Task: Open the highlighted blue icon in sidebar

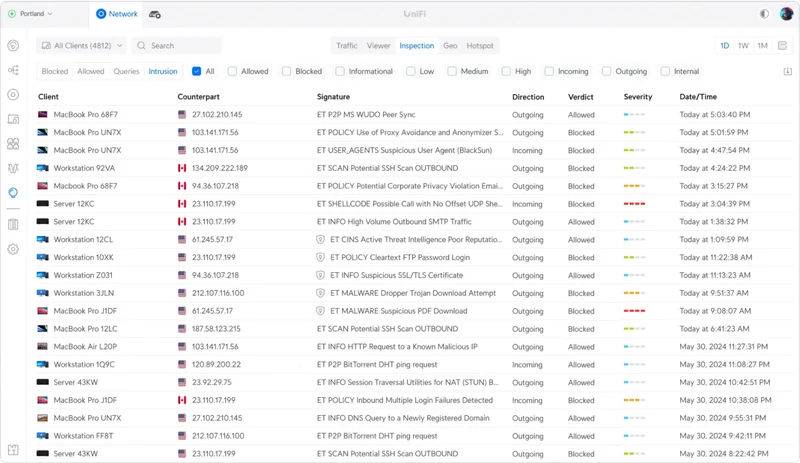Action: [x=13, y=192]
